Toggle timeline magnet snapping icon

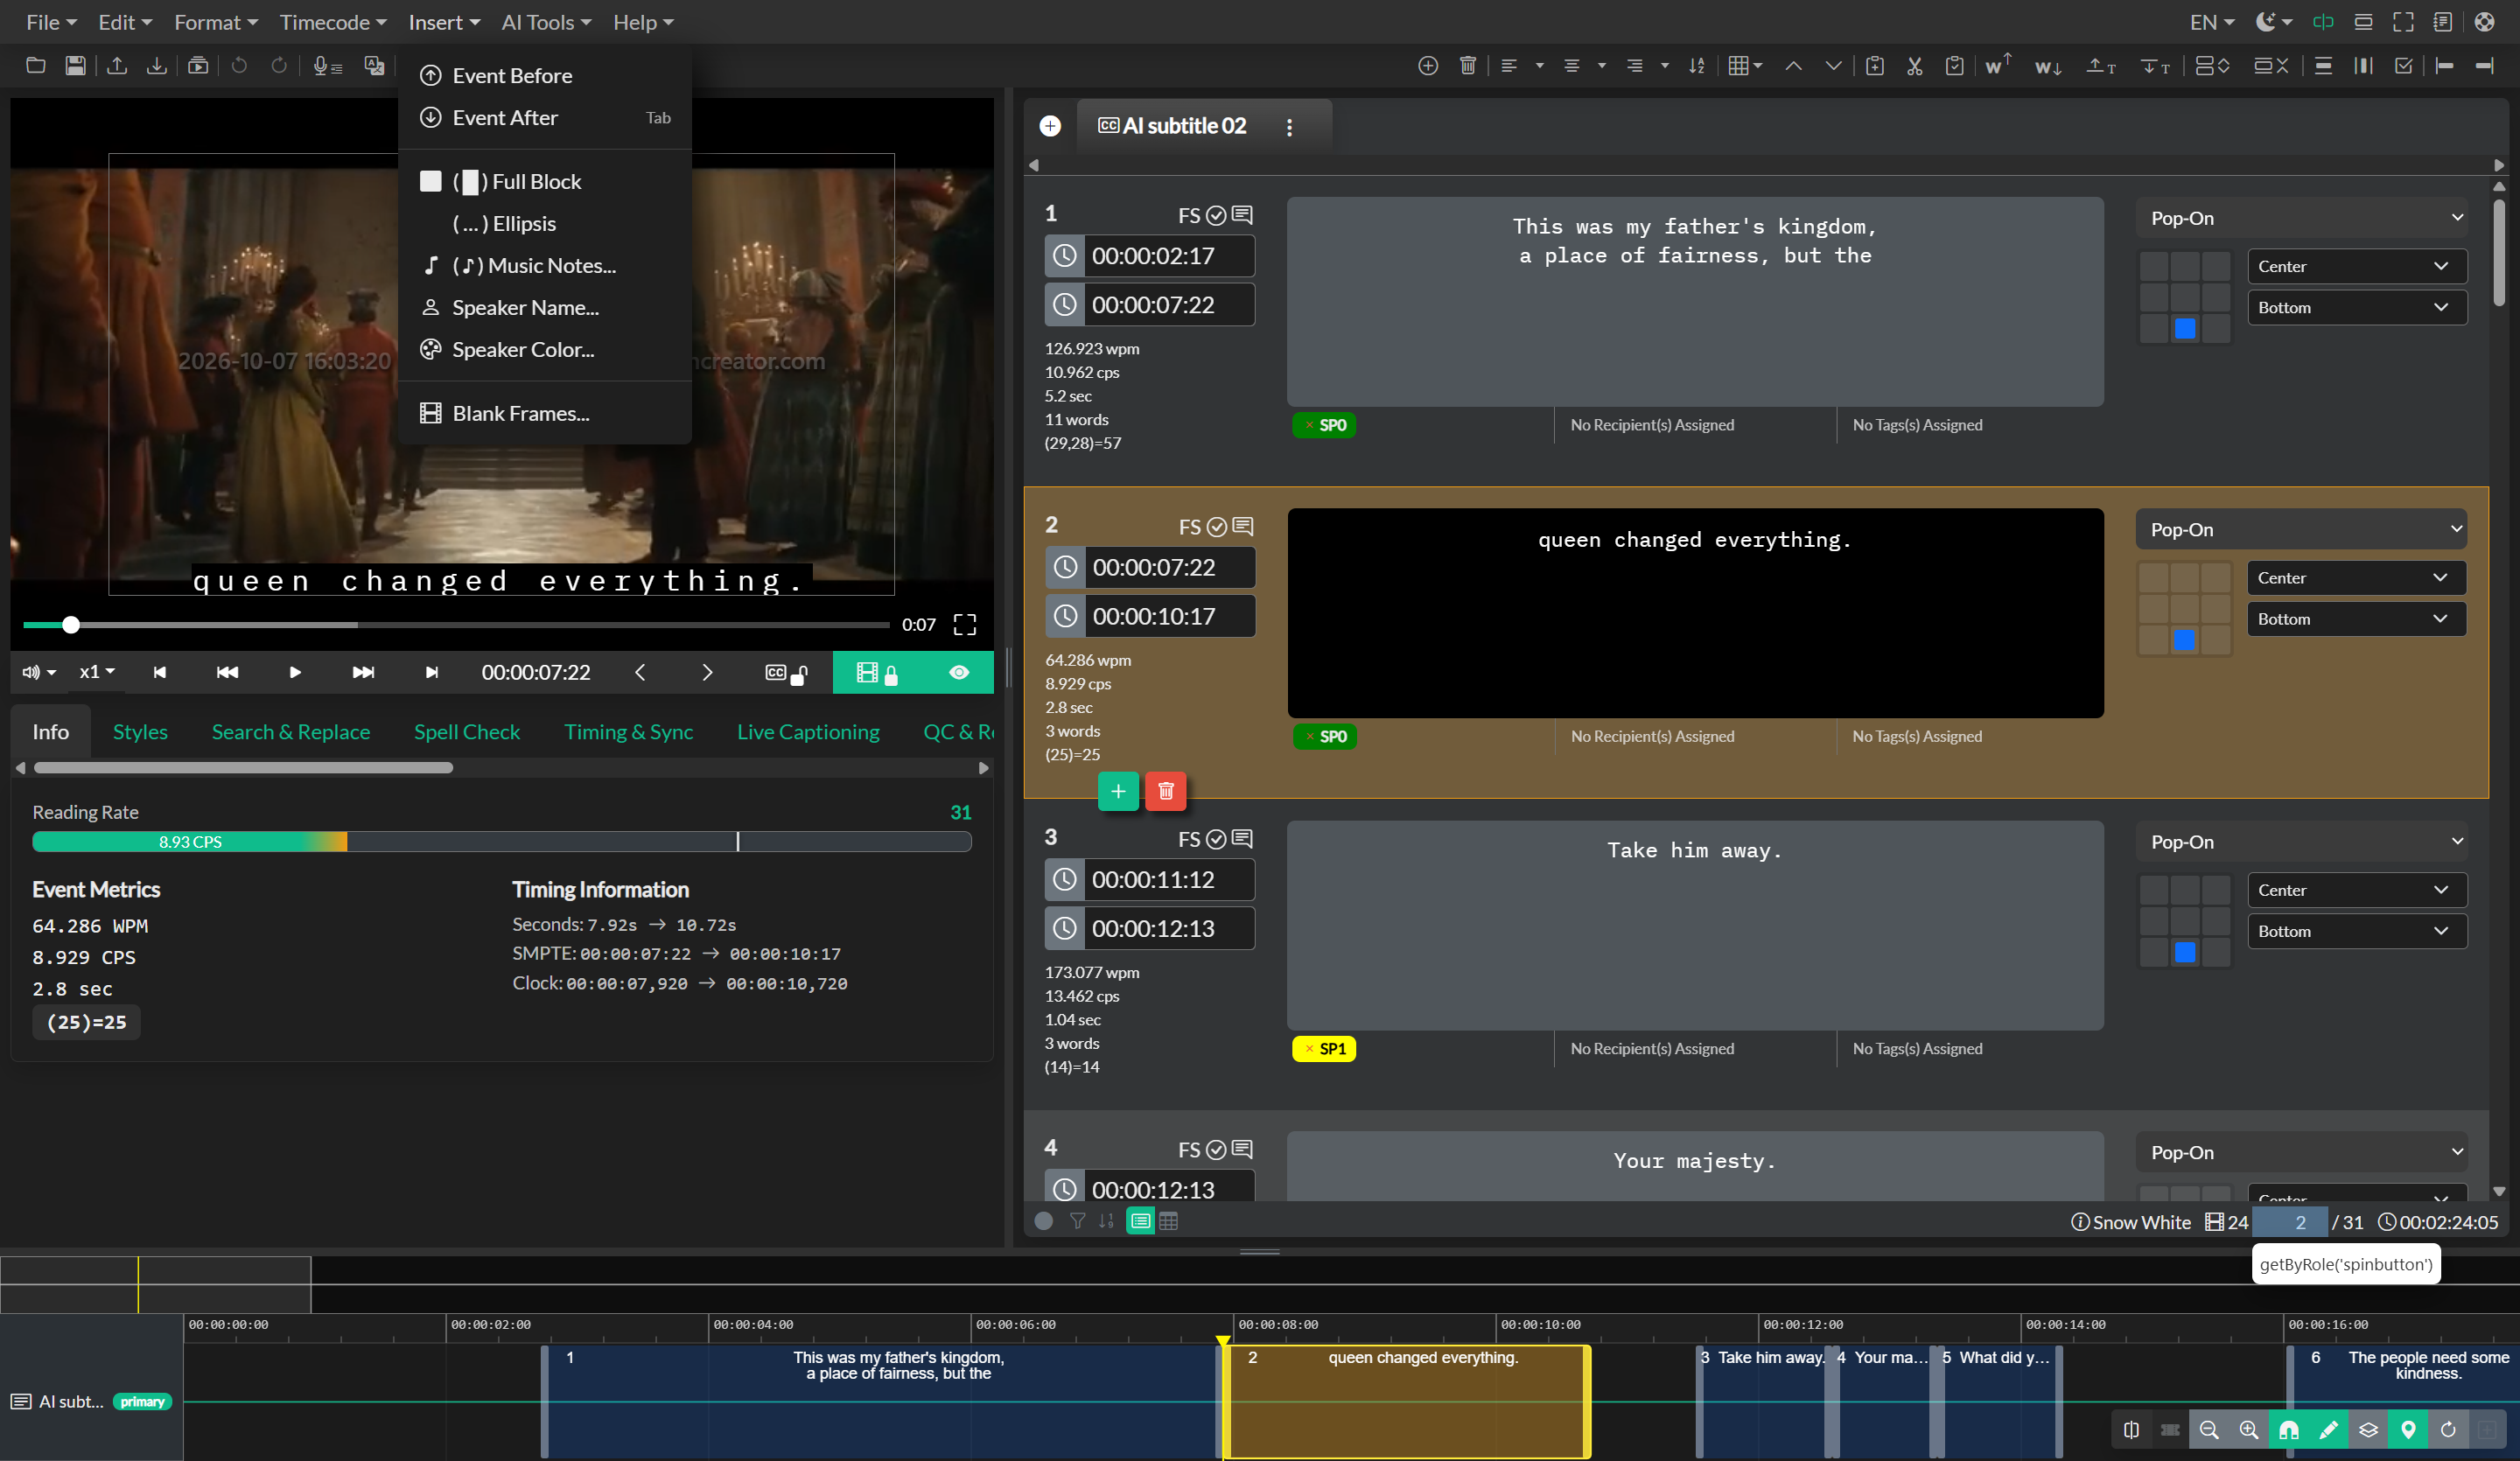pyautogui.click(x=2288, y=1429)
